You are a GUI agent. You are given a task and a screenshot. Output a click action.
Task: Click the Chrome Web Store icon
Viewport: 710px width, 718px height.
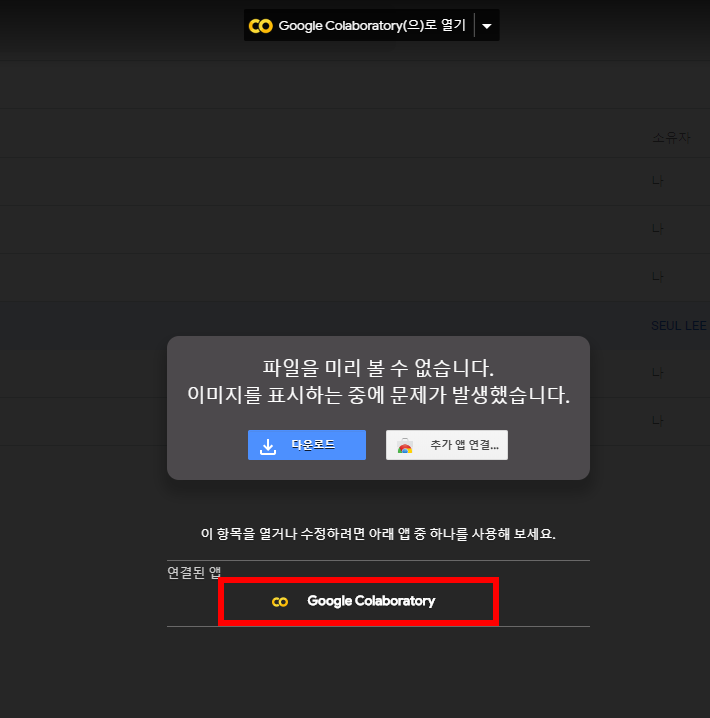click(x=405, y=446)
